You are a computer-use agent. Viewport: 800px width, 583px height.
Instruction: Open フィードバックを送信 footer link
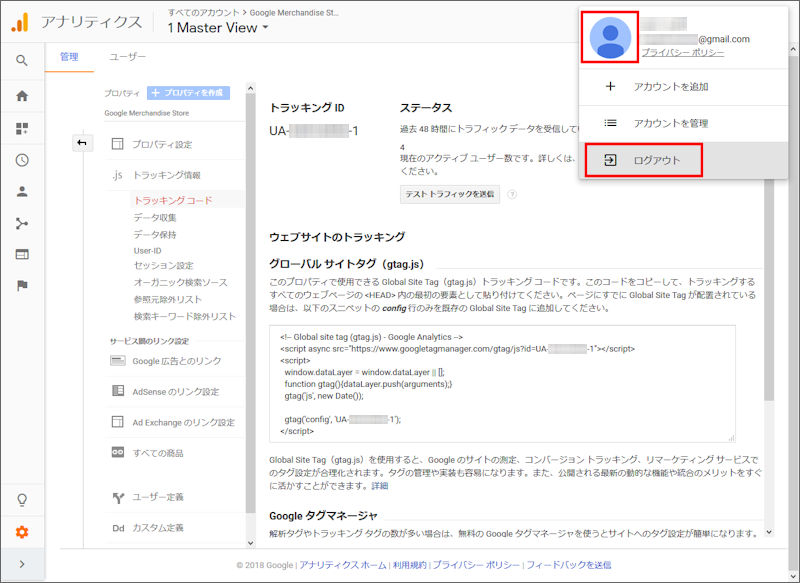coord(568,565)
